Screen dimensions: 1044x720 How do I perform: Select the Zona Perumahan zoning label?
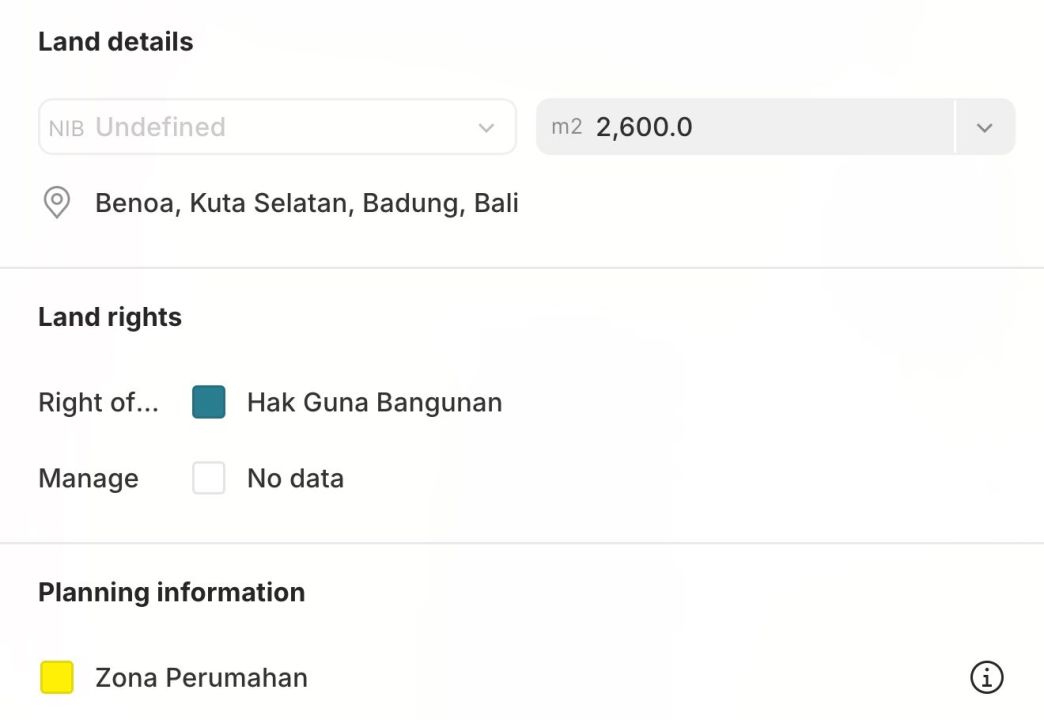201,677
